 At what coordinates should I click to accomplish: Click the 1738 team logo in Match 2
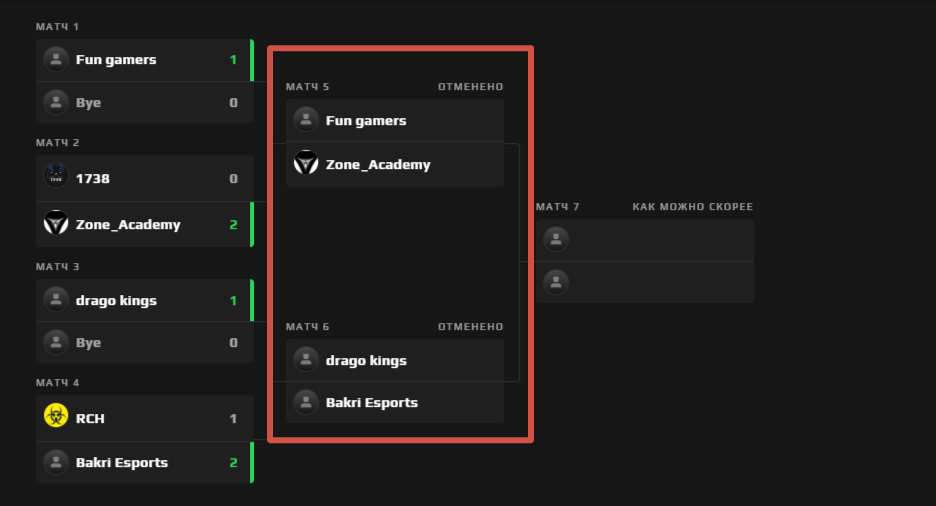tap(56, 177)
